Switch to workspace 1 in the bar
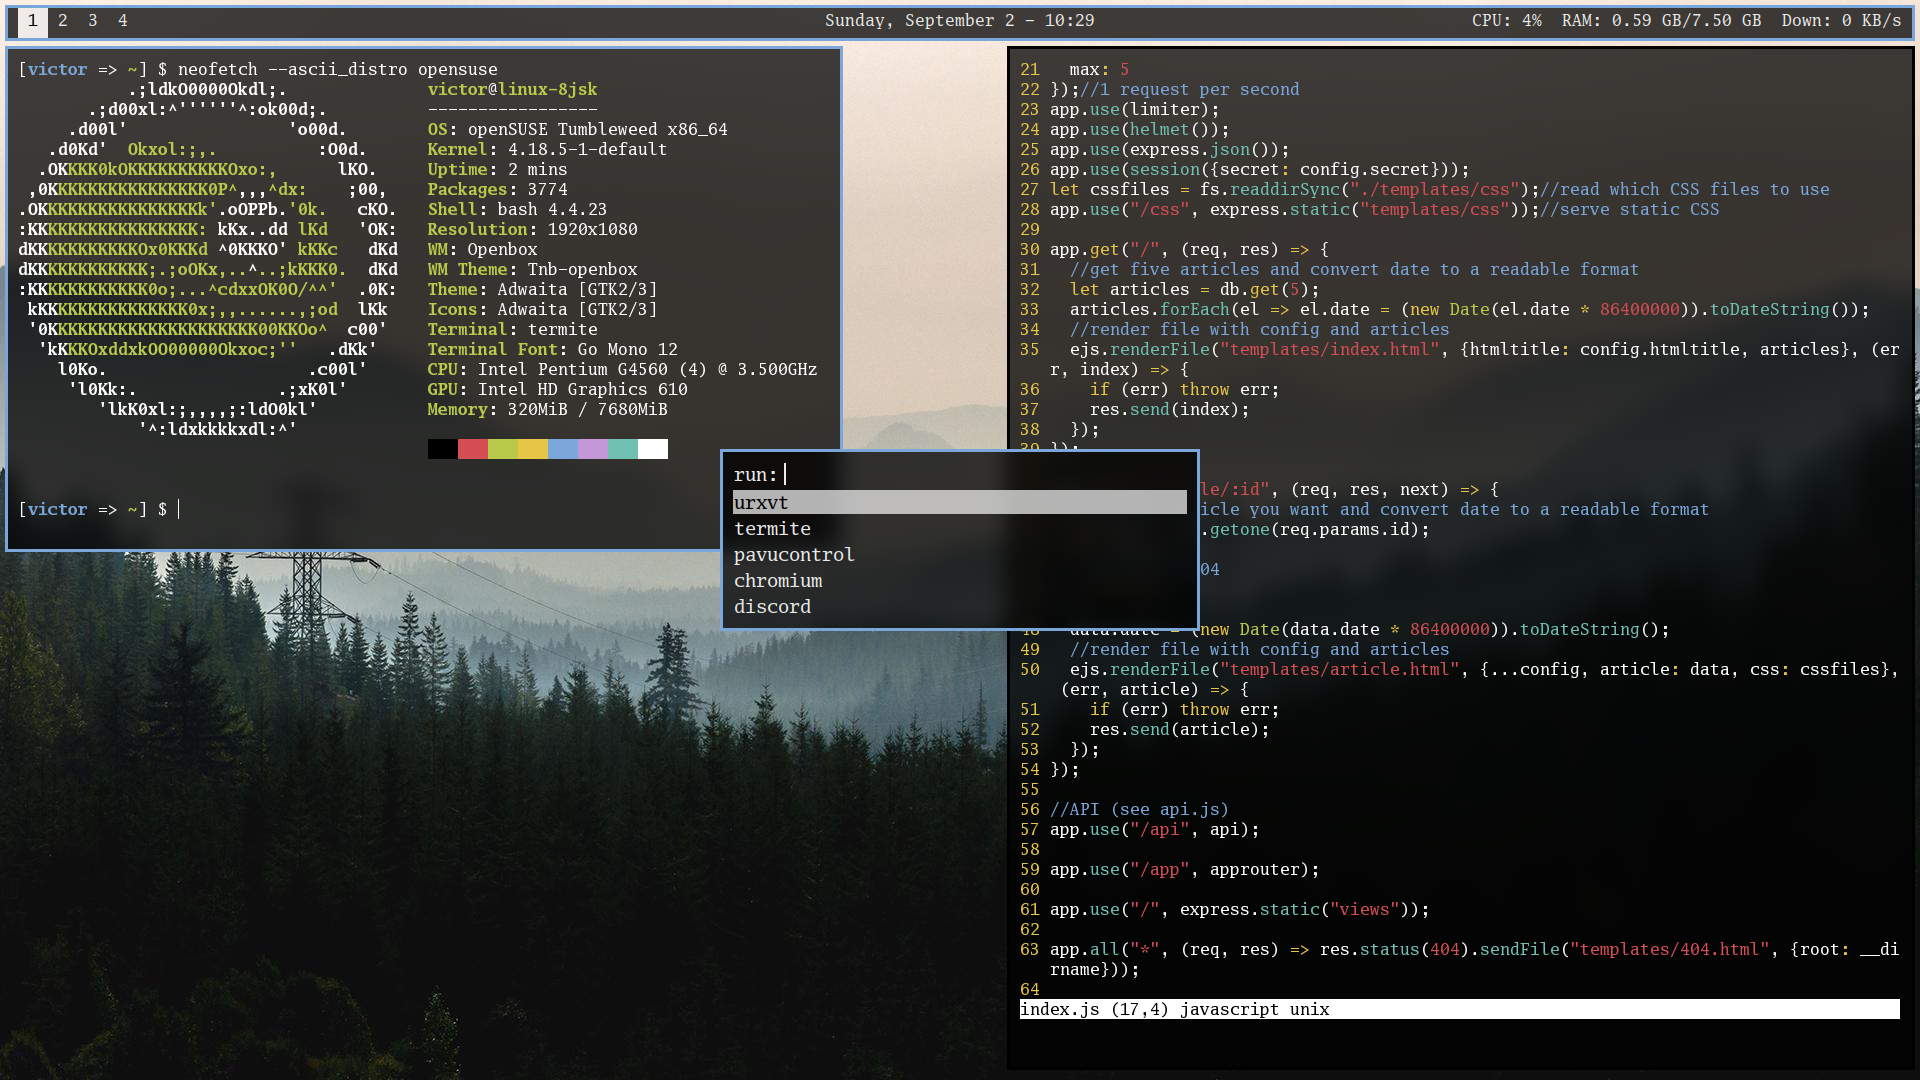 pyautogui.click(x=33, y=21)
